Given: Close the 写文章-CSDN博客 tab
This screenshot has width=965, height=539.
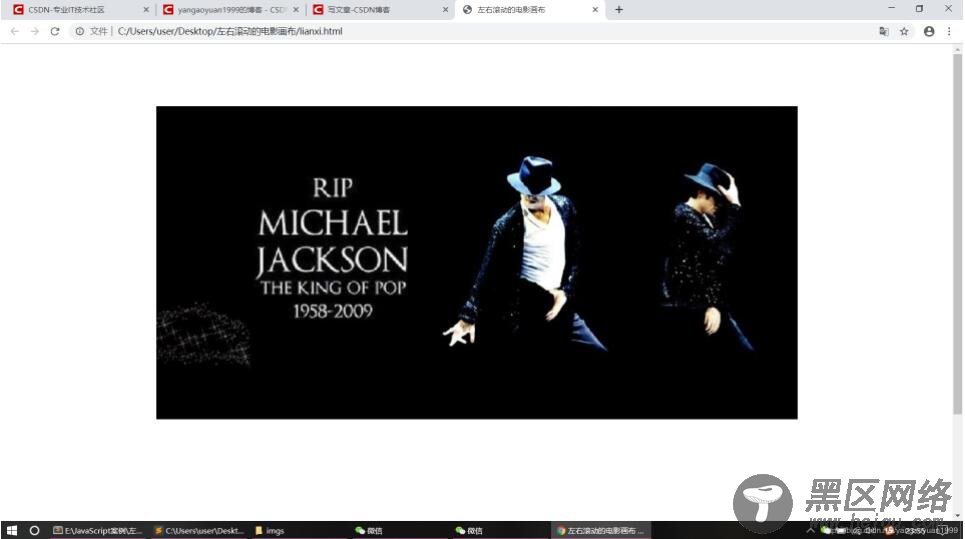Looking at the screenshot, I should click(x=446, y=10).
